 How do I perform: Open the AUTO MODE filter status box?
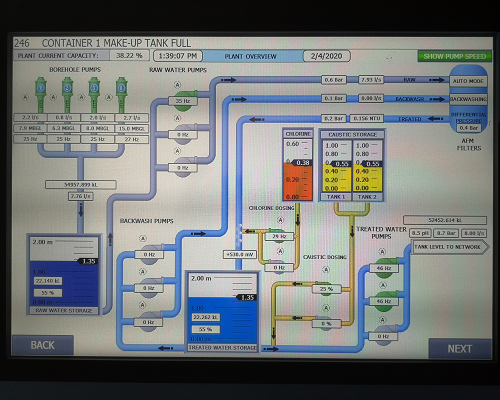(x=468, y=81)
